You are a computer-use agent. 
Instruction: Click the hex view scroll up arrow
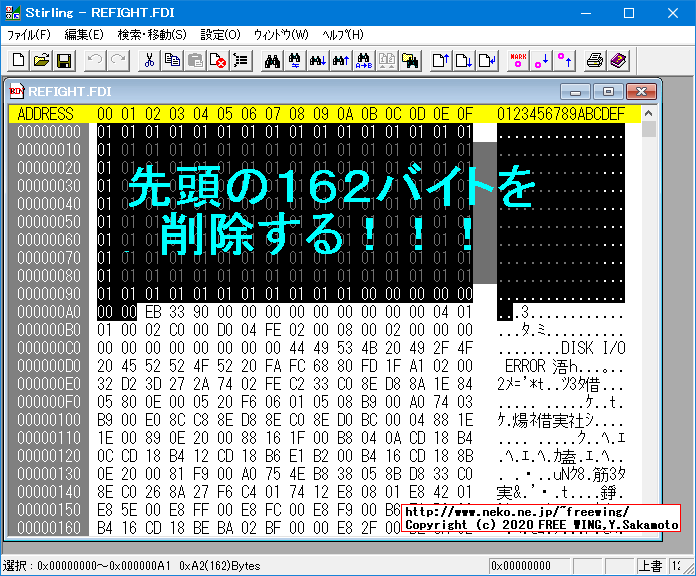pyautogui.click(x=649, y=114)
